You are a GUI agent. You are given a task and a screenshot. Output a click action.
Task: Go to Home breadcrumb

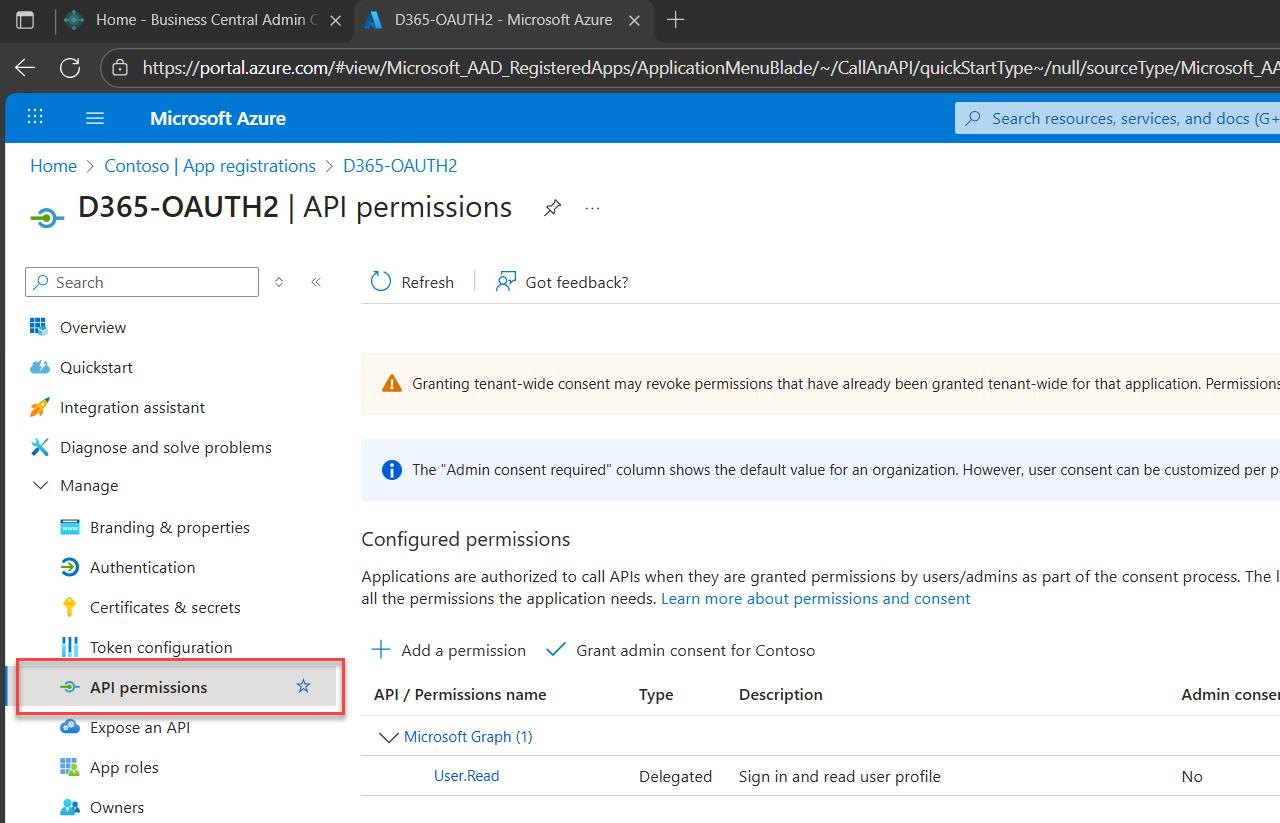point(53,166)
